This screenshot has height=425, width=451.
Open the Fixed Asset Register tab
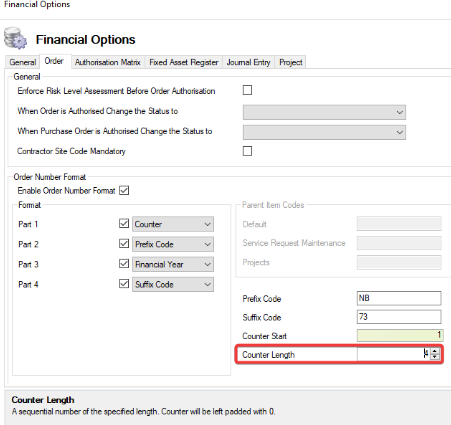click(184, 62)
